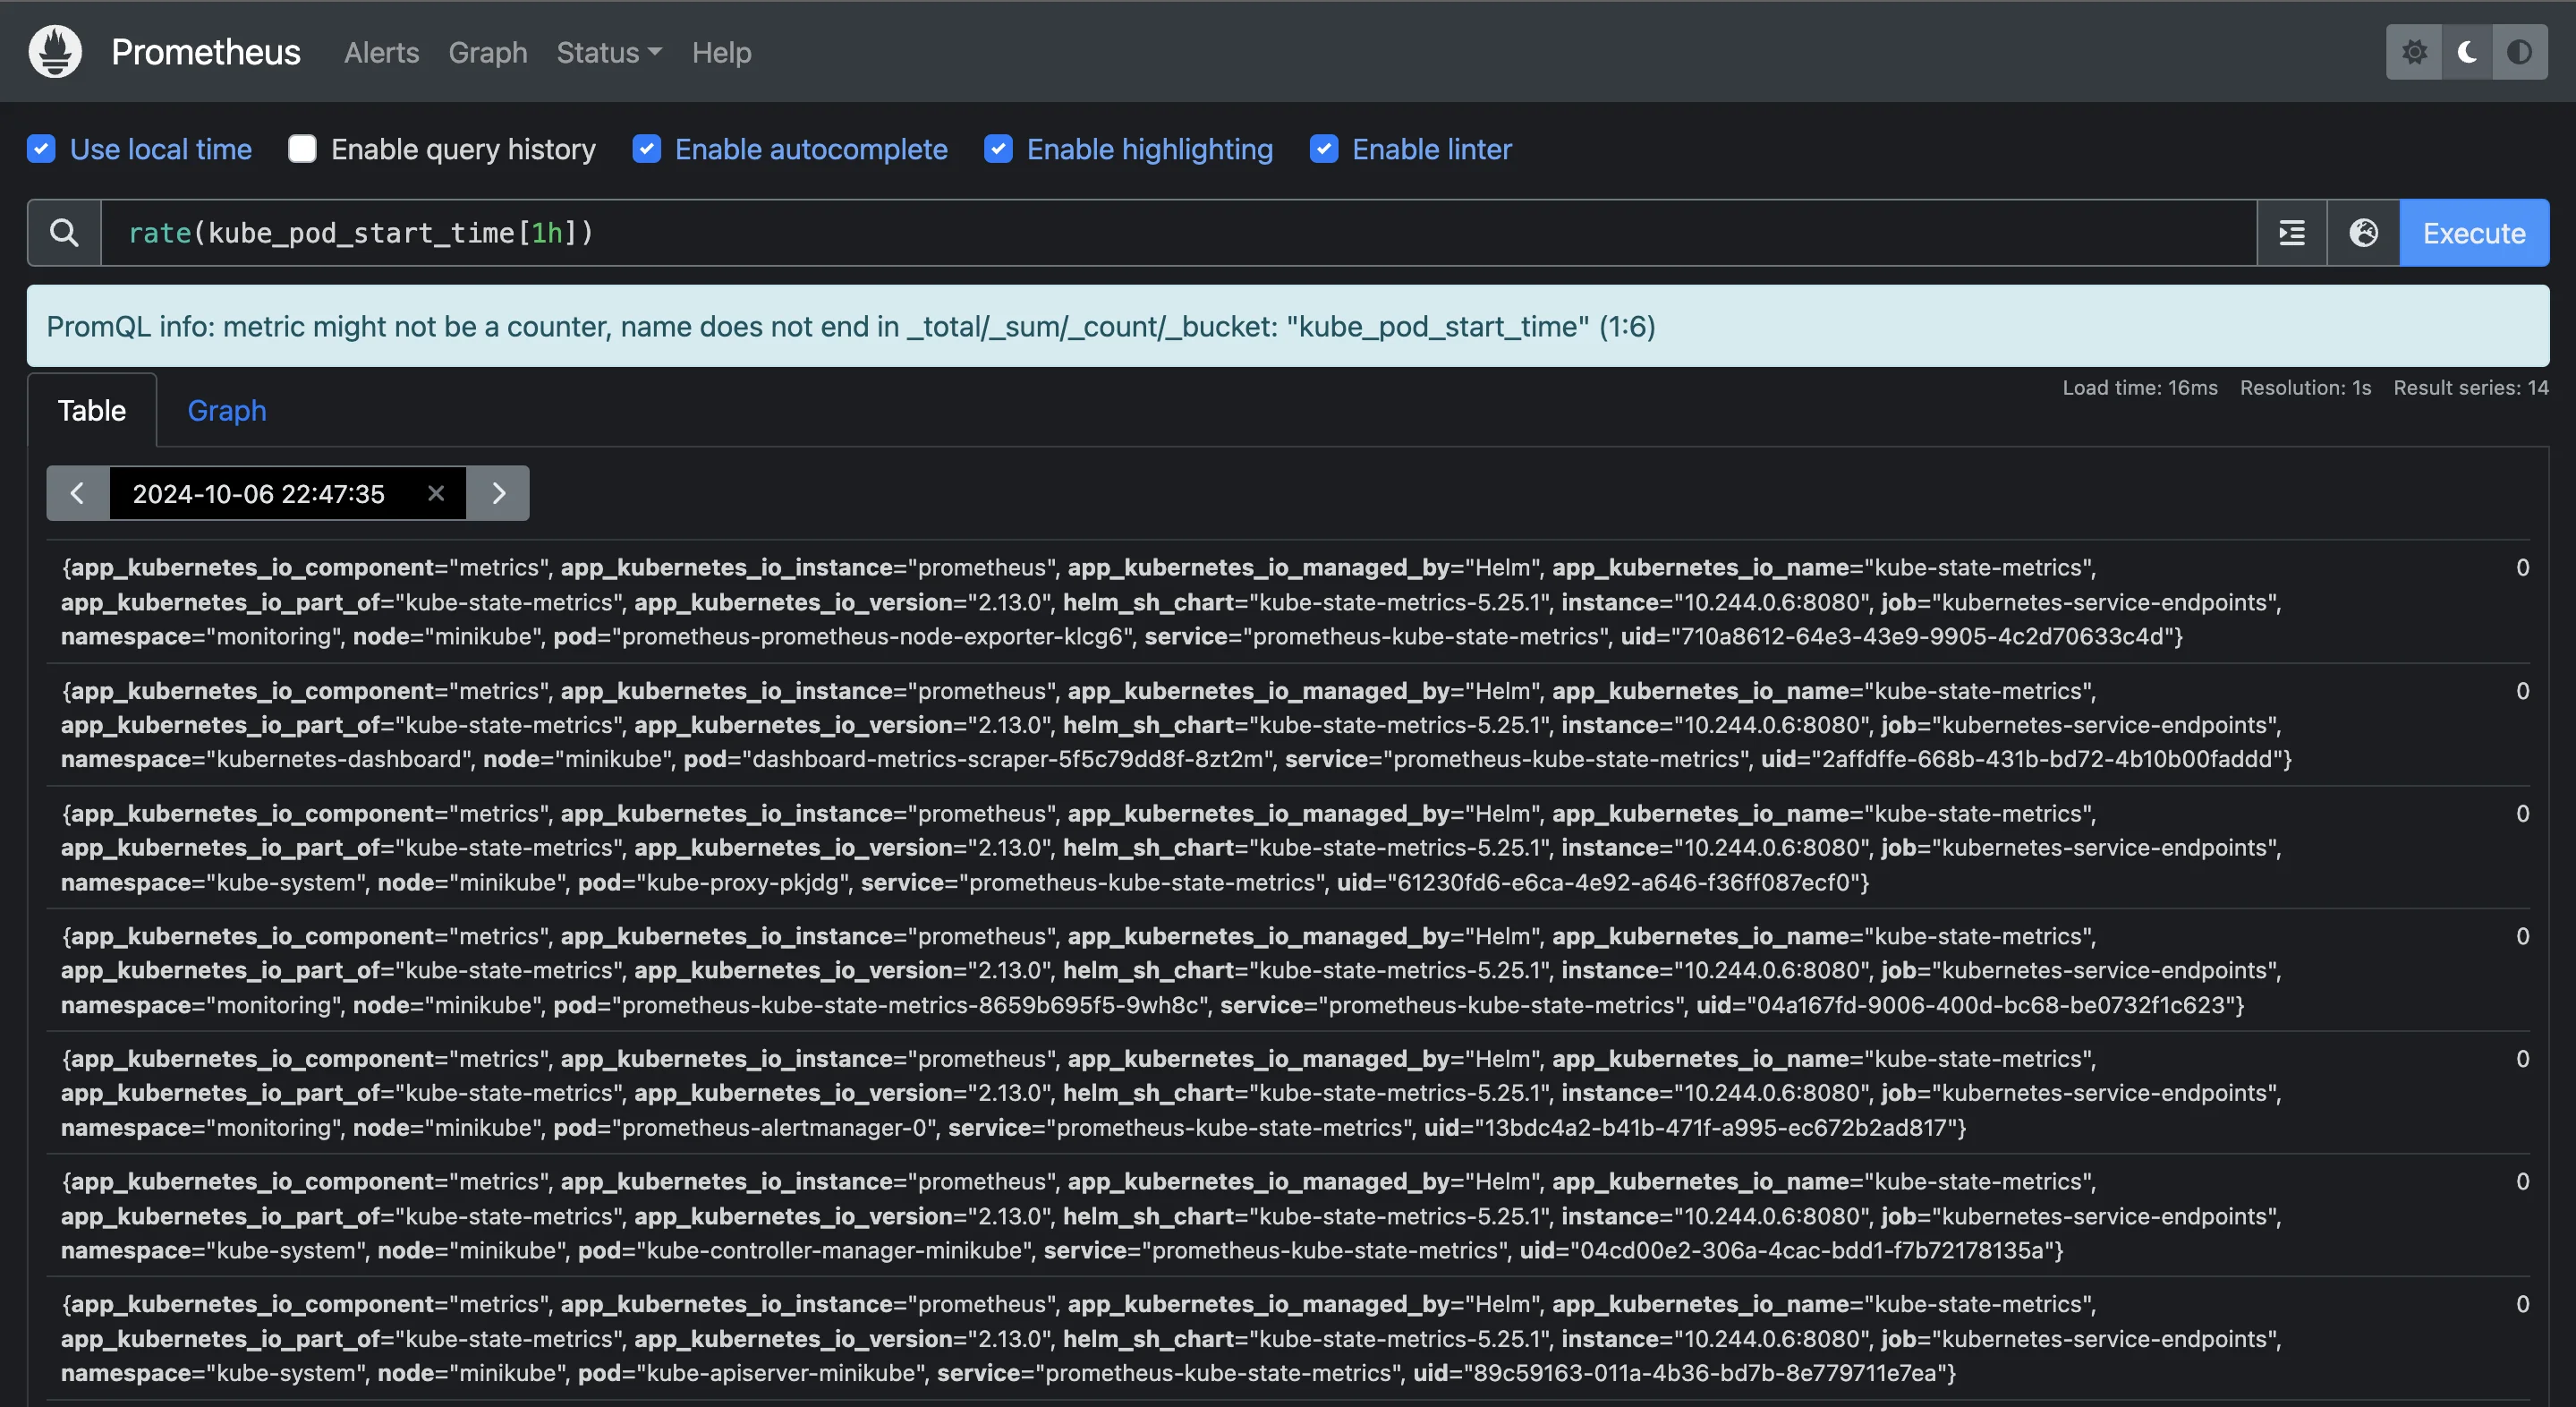2576x1407 pixels.
Task: Toggle Enable highlighting checkbox
Action: pos(998,149)
